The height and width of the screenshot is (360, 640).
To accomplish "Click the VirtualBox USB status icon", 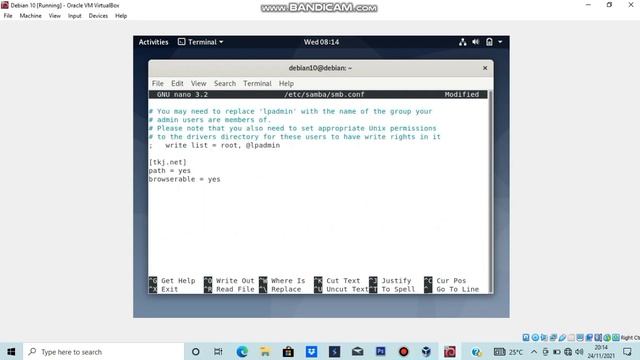I will [x=562, y=337].
